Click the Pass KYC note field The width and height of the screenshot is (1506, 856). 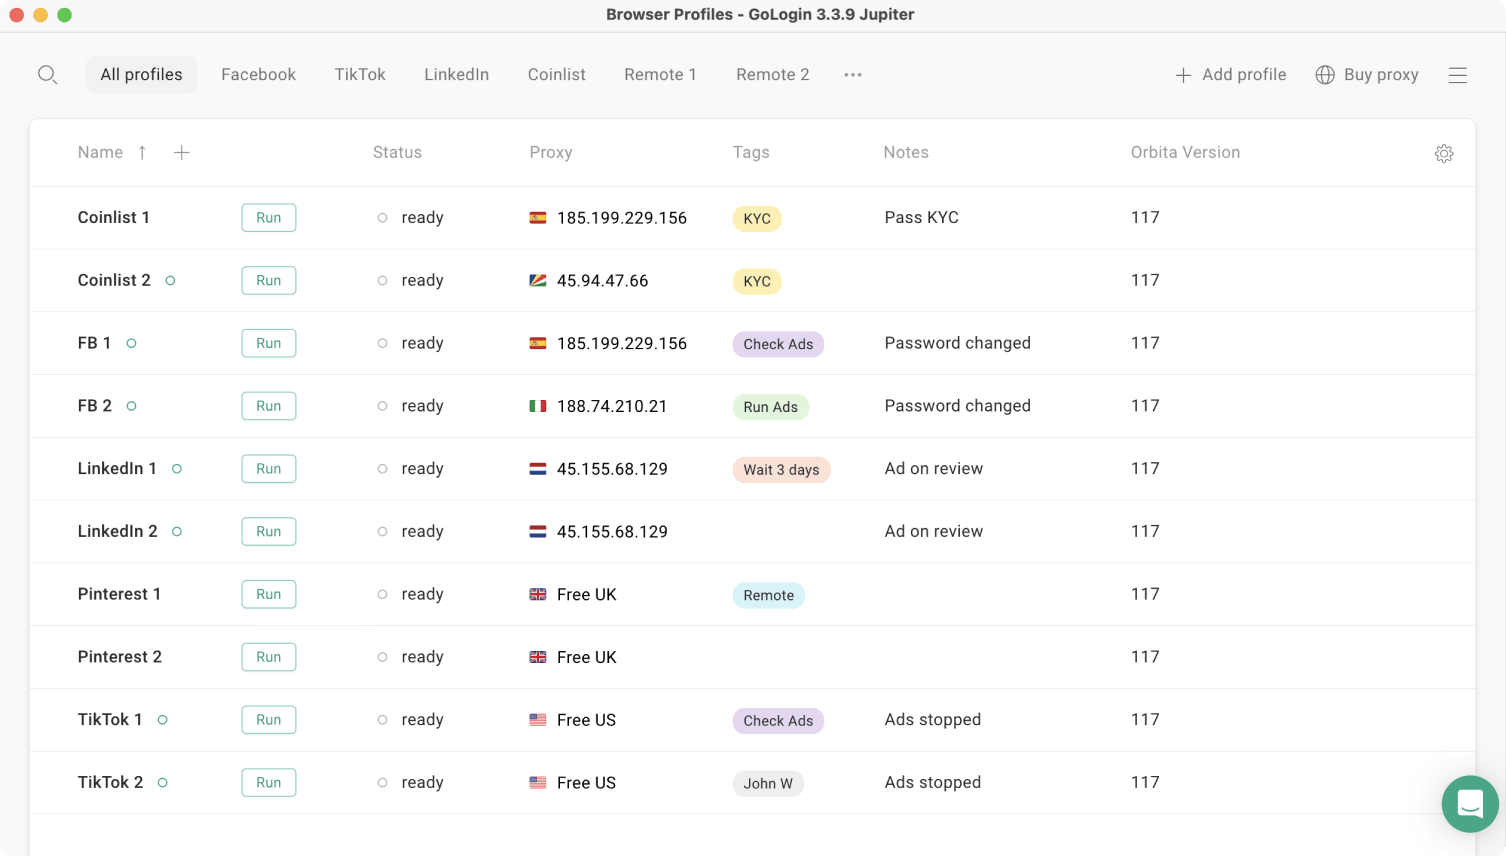(921, 218)
